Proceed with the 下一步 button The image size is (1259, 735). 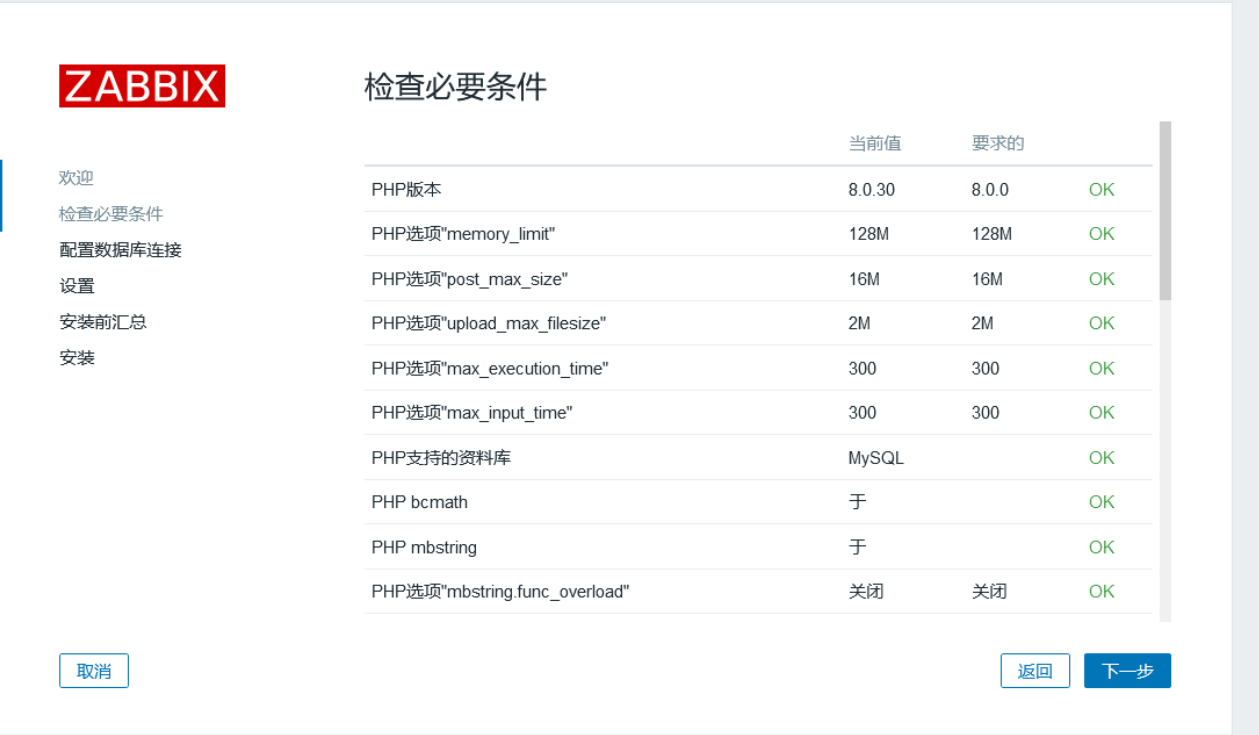tap(1127, 671)
